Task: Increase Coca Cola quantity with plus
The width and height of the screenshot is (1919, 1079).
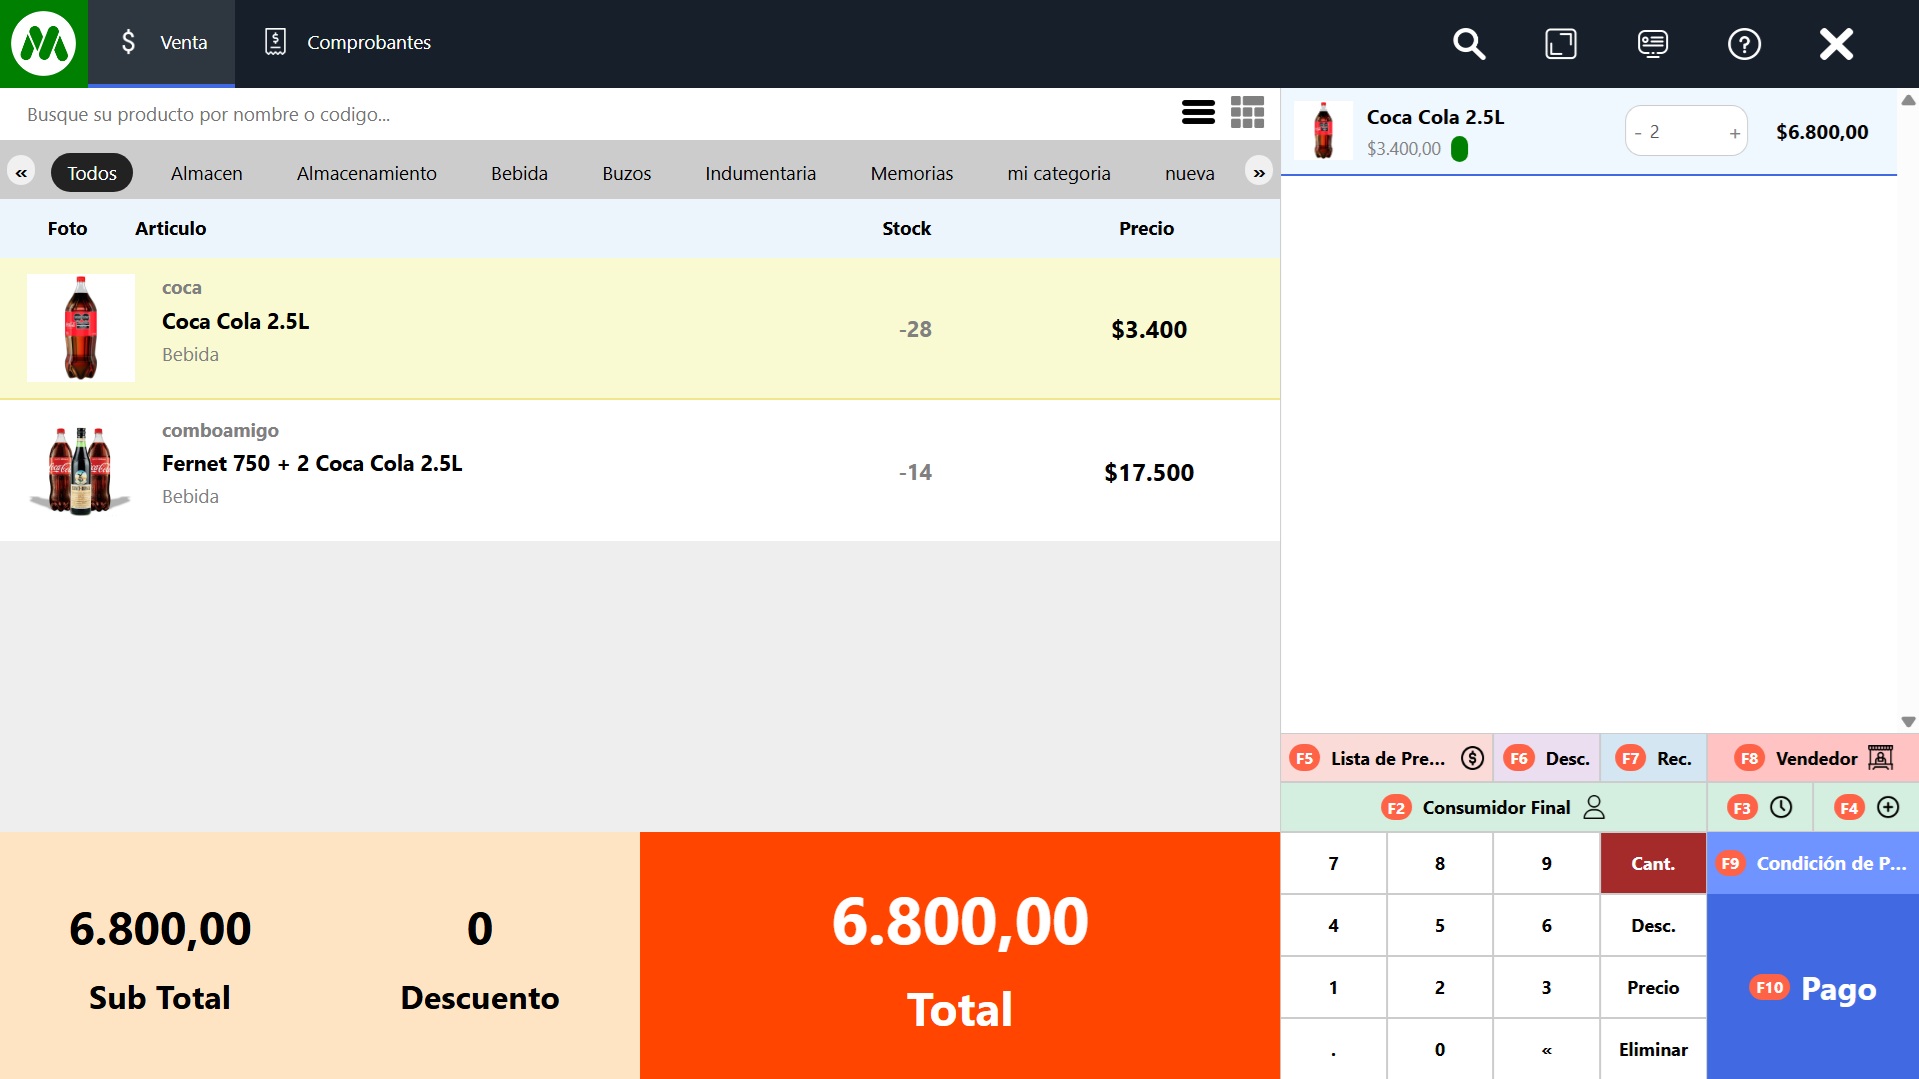Action: 1735,133
